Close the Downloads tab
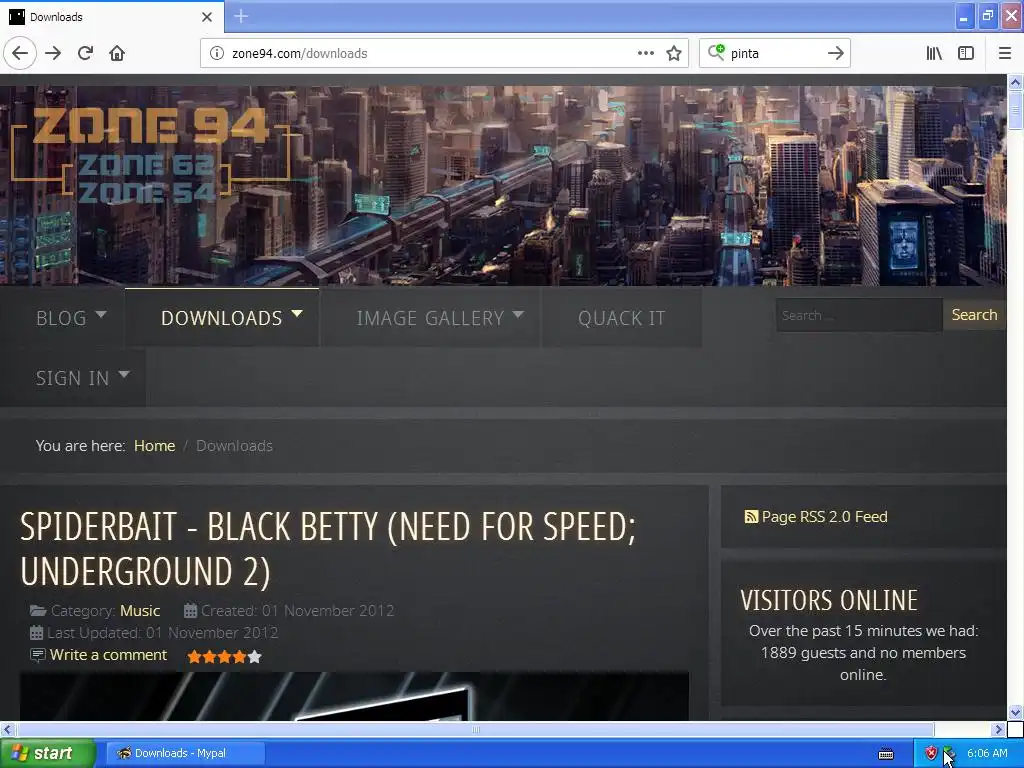Screen dimensions: 1024x768 pyautogui.click(x=207, y=17)
